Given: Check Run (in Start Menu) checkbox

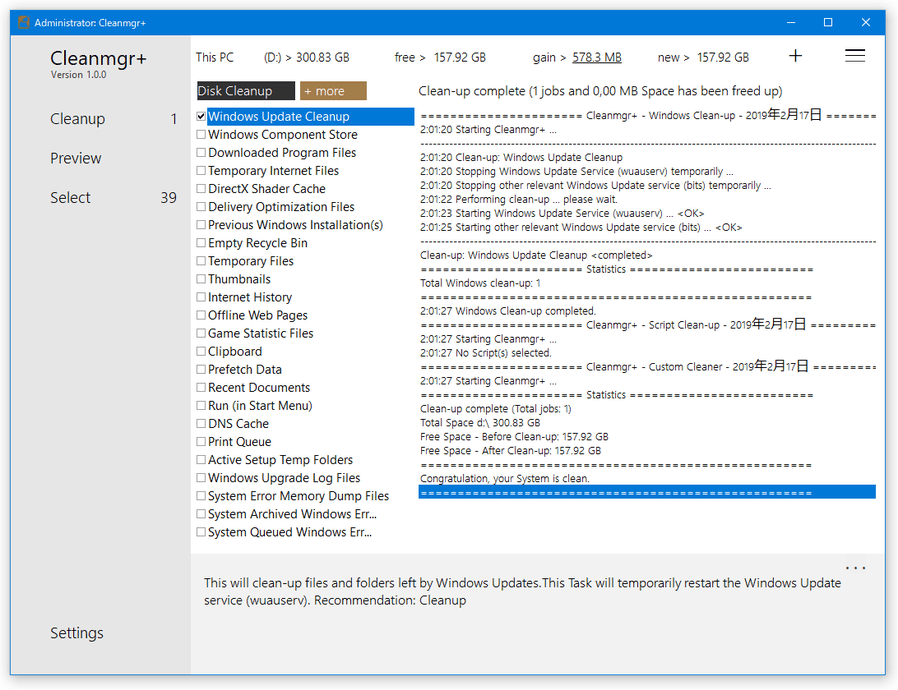Looking at the screenshot, I should coord(201,405).
